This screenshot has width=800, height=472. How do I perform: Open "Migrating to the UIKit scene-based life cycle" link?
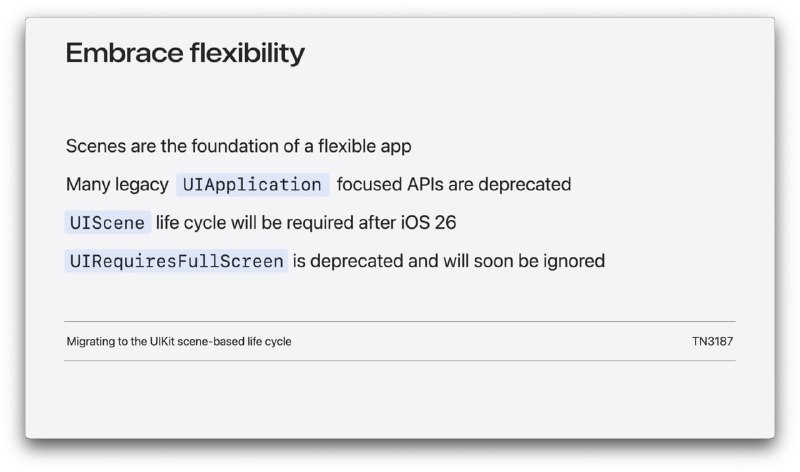point(179,341)
